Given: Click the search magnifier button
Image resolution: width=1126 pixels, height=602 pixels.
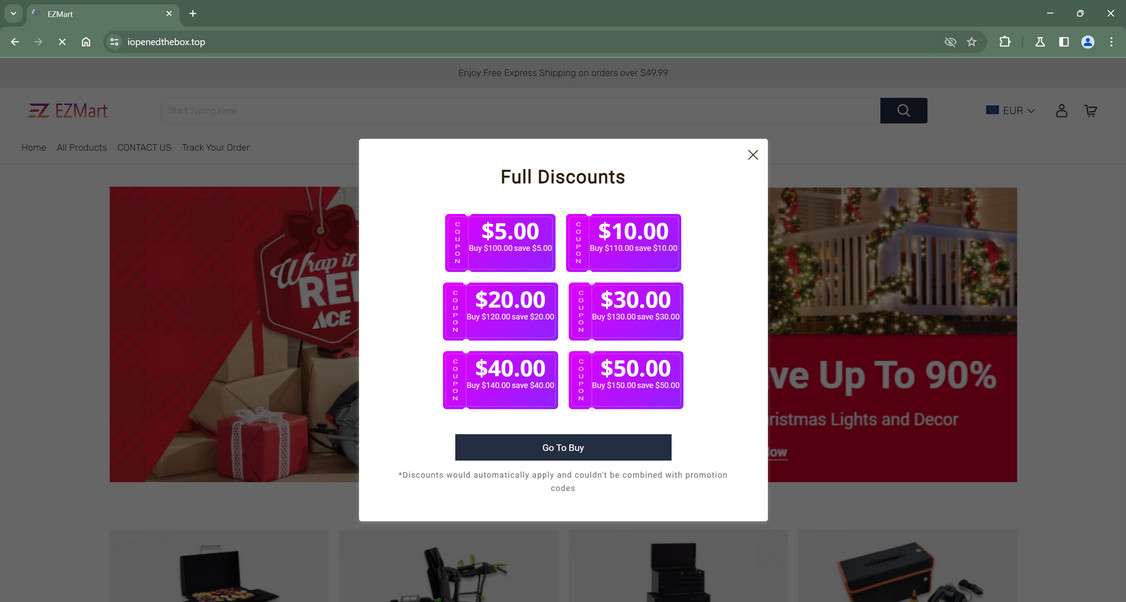Looking at the screenshot, I should [903, 111].
